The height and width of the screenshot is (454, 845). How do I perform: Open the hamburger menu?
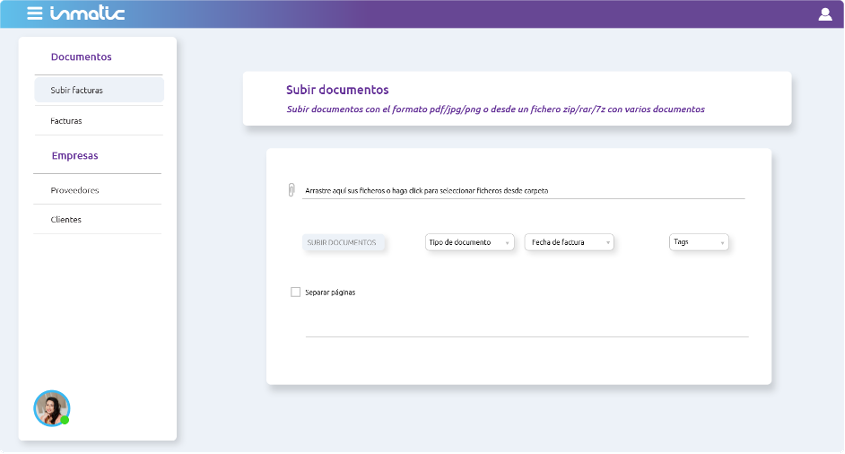coord(34,14)
